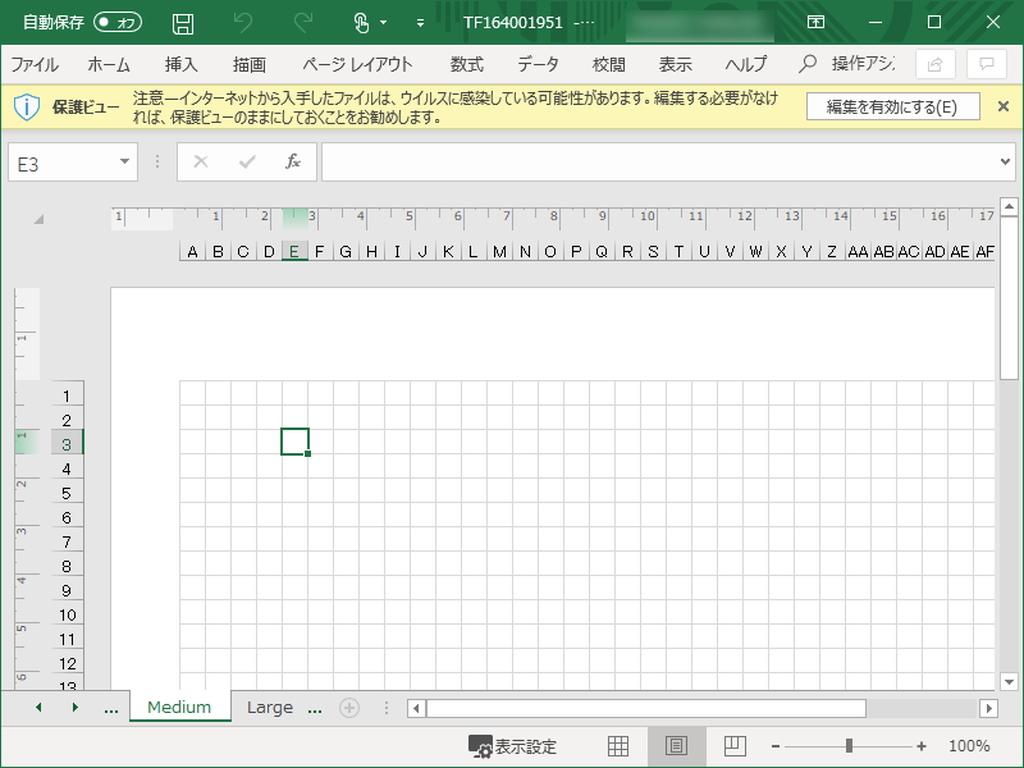
Task: Click the Ribbon display options icon
Action: pos(816,22)
